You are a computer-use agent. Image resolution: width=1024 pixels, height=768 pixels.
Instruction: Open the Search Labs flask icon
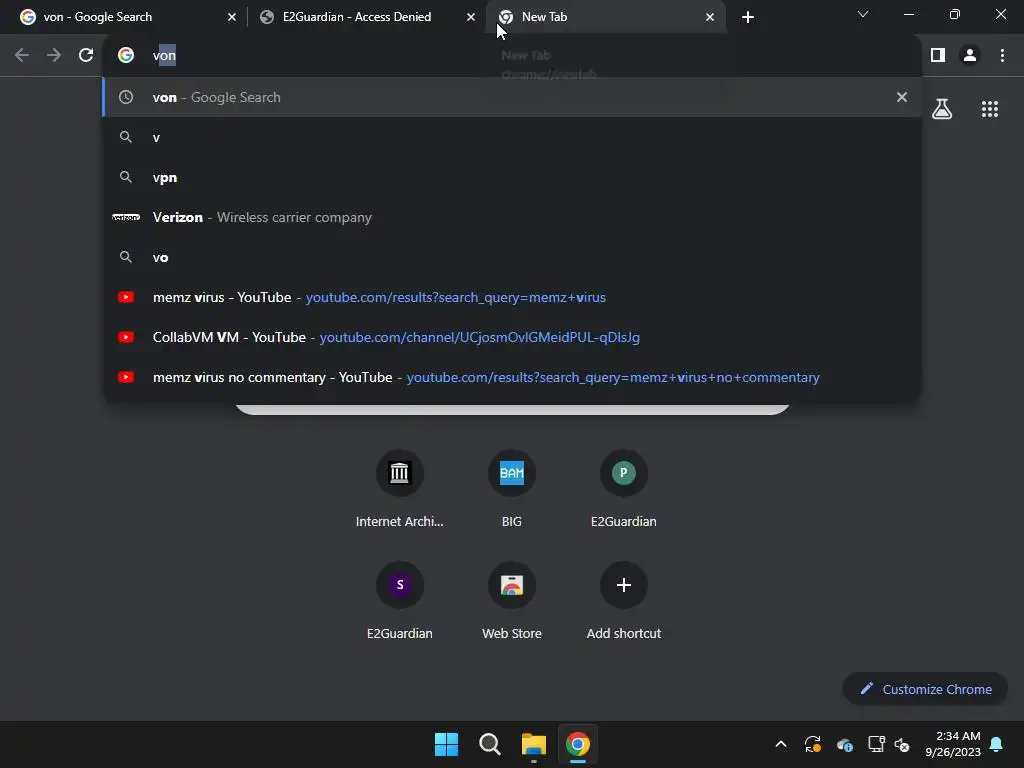click(942, 109)
